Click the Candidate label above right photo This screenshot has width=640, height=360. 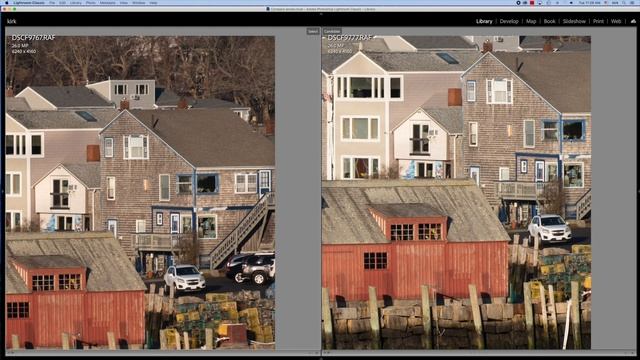[332, 31]
